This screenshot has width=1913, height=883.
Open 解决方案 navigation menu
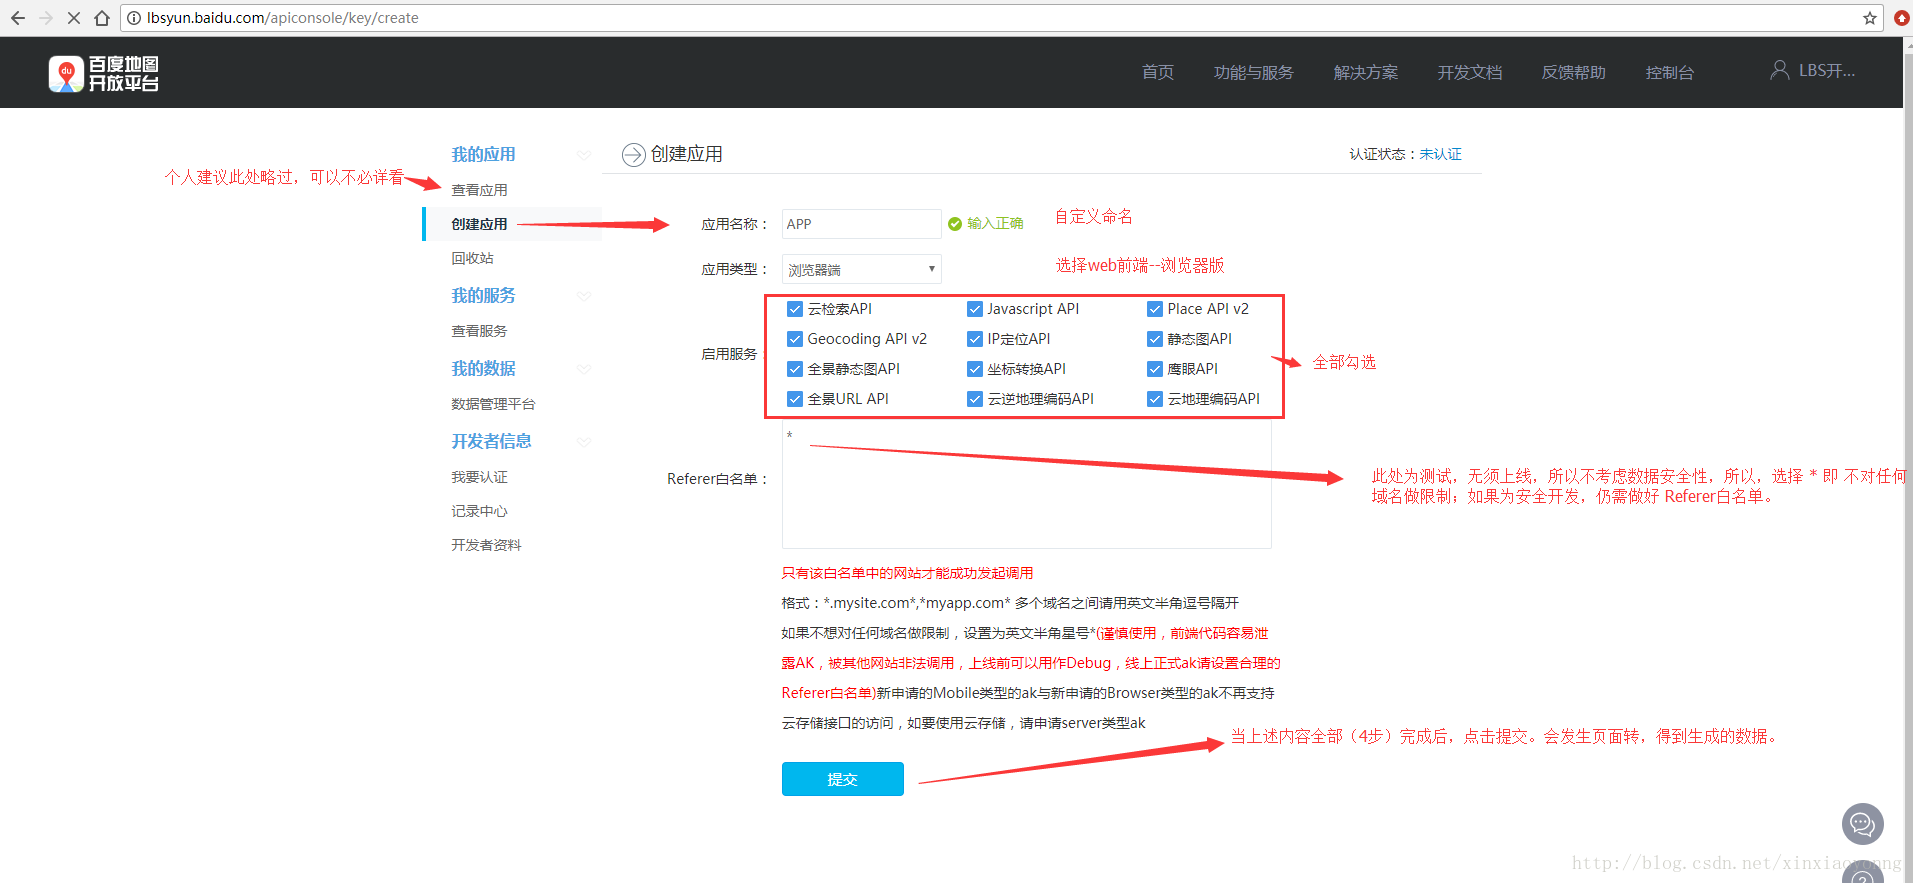1366,72
